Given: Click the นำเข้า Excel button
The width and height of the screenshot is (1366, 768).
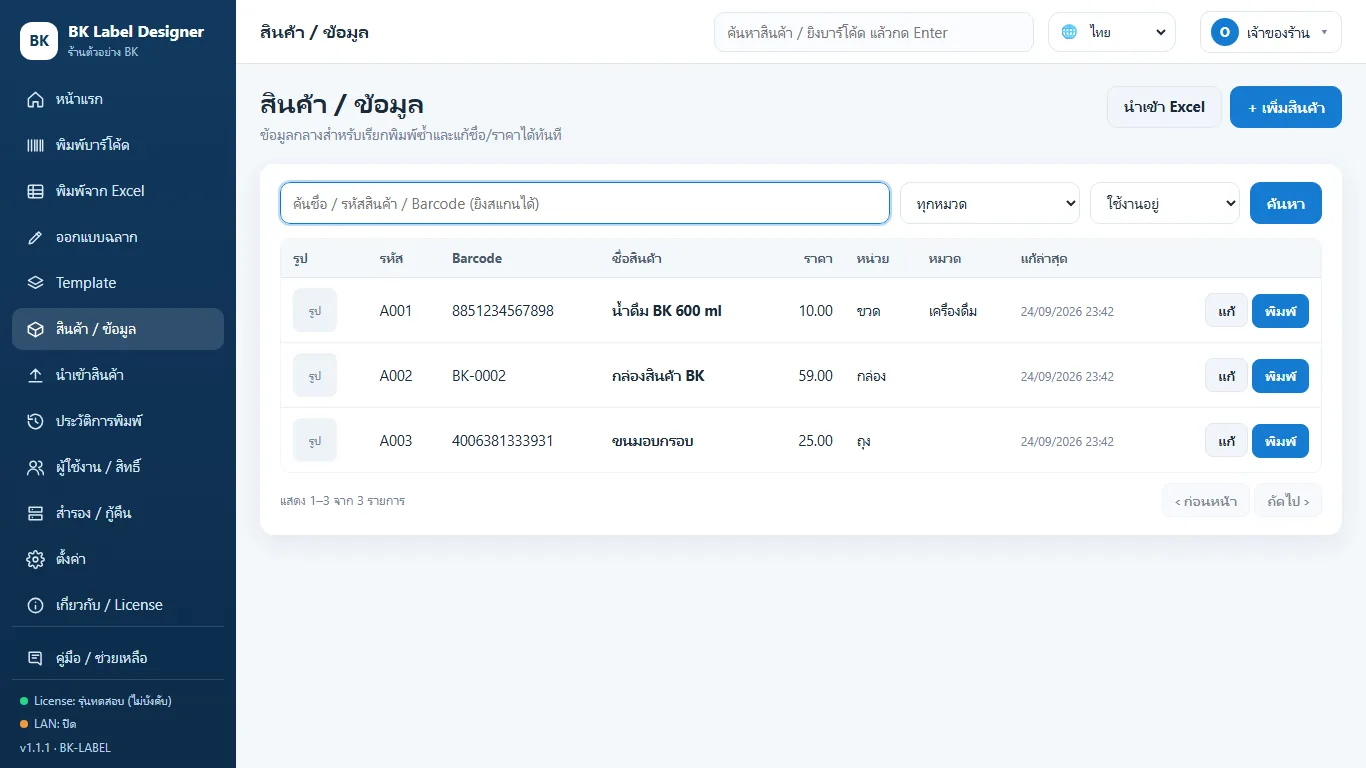Looking at the screenshot, I should [x=1164, y=107].
